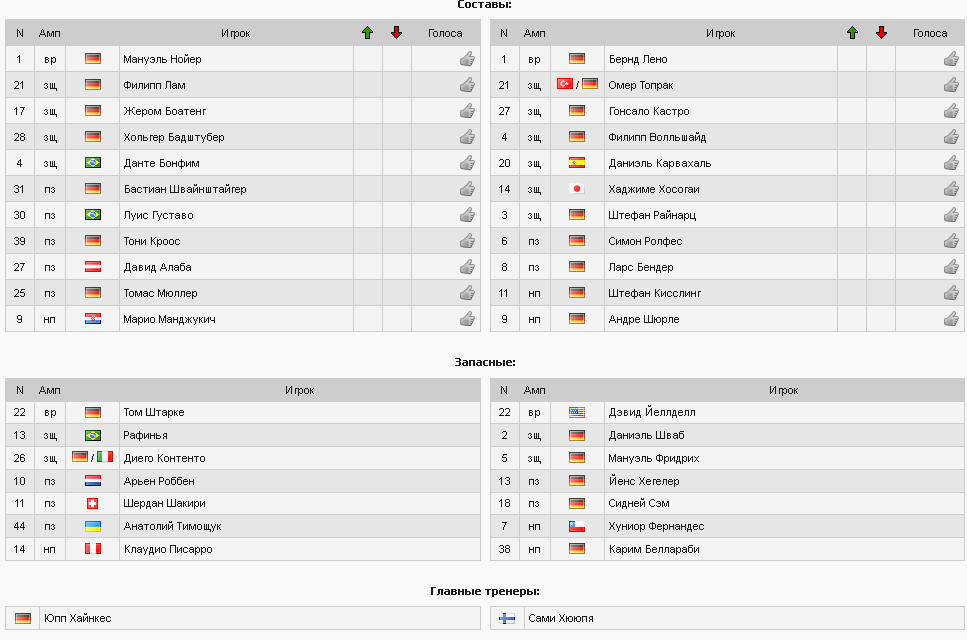The image size is (967, 640).
Task: Click thumbs-up for Штефан Кисслинг
Action: pyautogui.click(x=951, y=293)
